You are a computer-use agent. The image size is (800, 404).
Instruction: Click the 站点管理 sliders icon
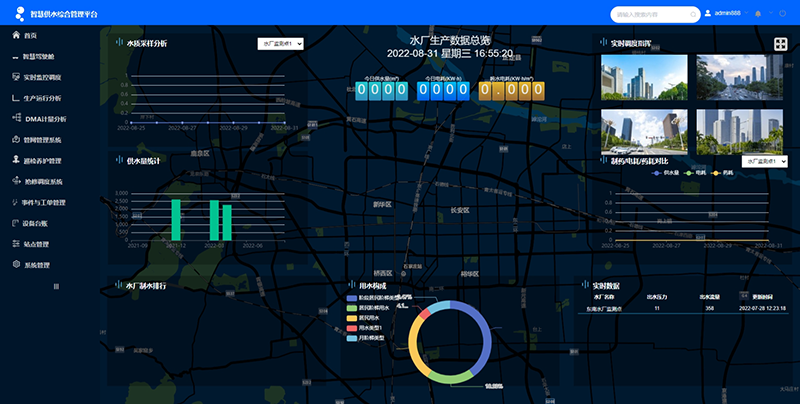click(x=16, y=244)
